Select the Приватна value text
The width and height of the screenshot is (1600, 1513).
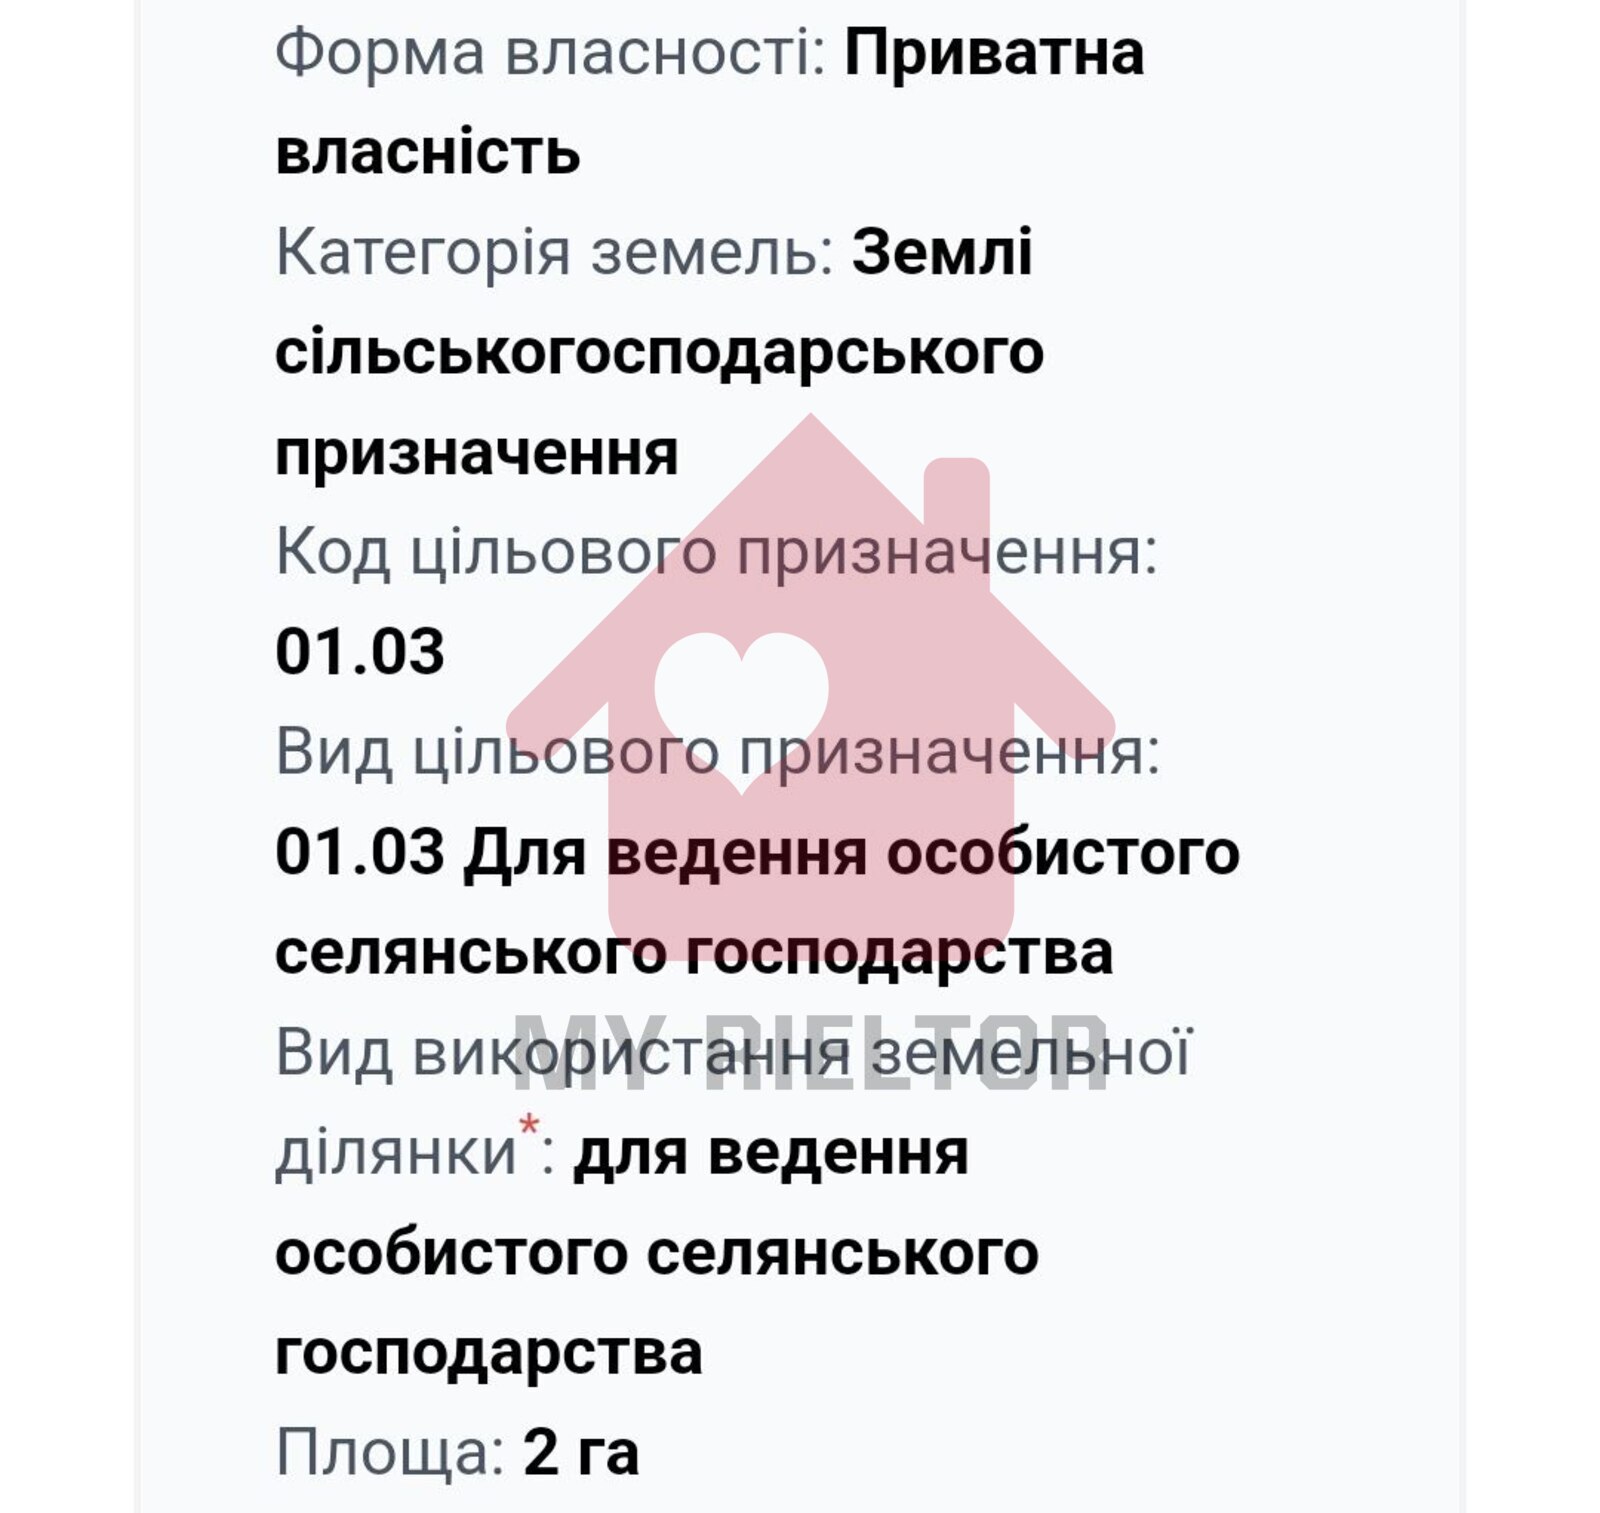coord(994,52)
